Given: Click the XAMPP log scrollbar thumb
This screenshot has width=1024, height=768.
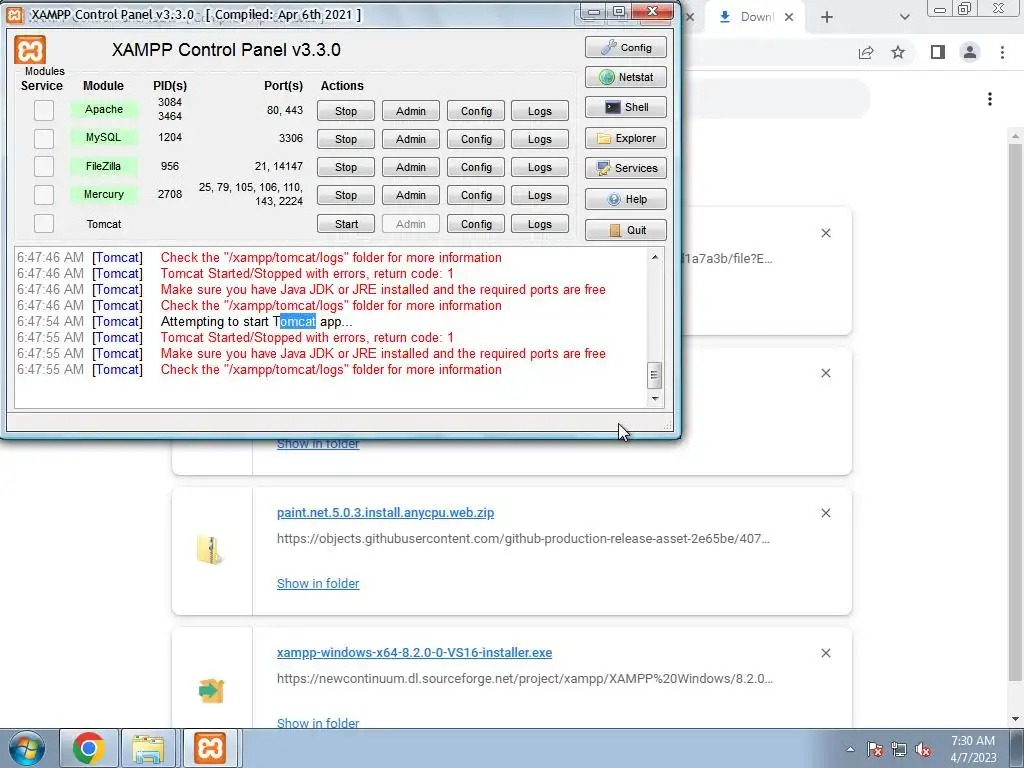Looking at the screenshot, I should click(654, 376).
